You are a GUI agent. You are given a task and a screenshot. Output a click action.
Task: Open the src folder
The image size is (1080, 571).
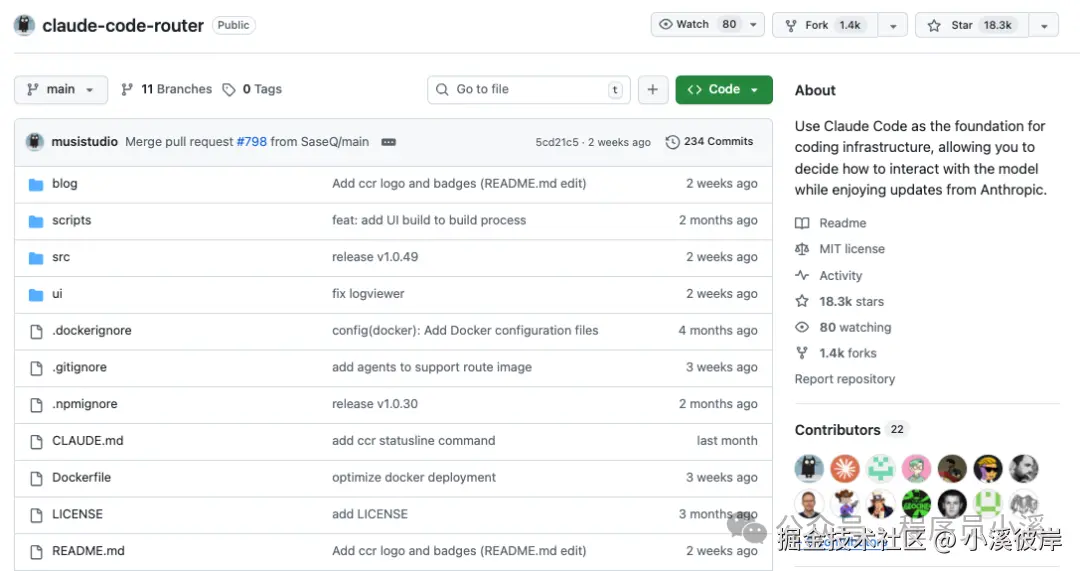[61, 256]
